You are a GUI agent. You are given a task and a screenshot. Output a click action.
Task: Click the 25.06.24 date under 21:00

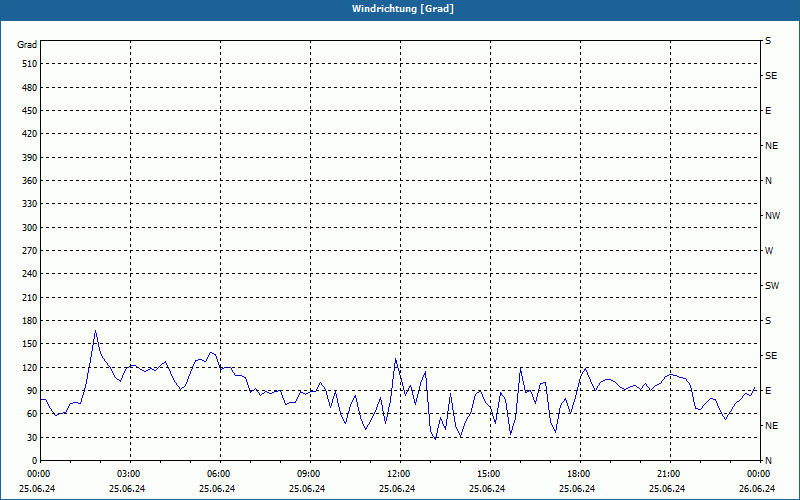pyautogui.click(x=667, y=489)
